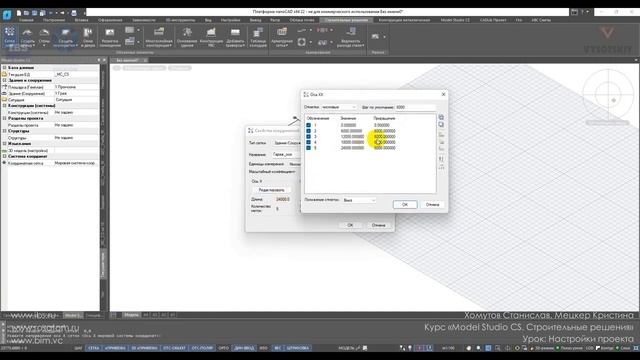Click the Название field in grid properties

coord(287,155)
